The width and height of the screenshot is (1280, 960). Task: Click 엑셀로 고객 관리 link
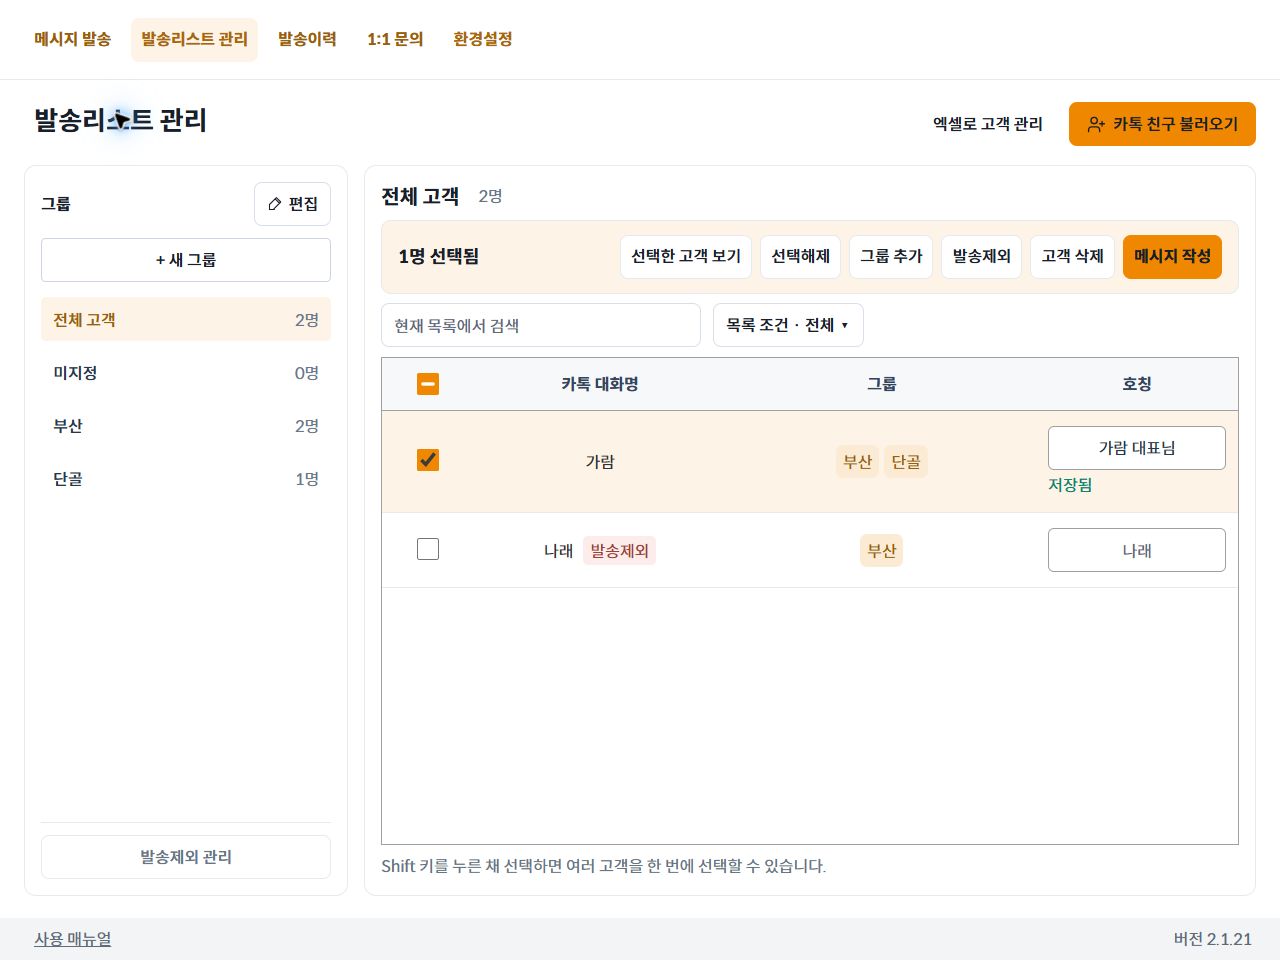[988, 124]
